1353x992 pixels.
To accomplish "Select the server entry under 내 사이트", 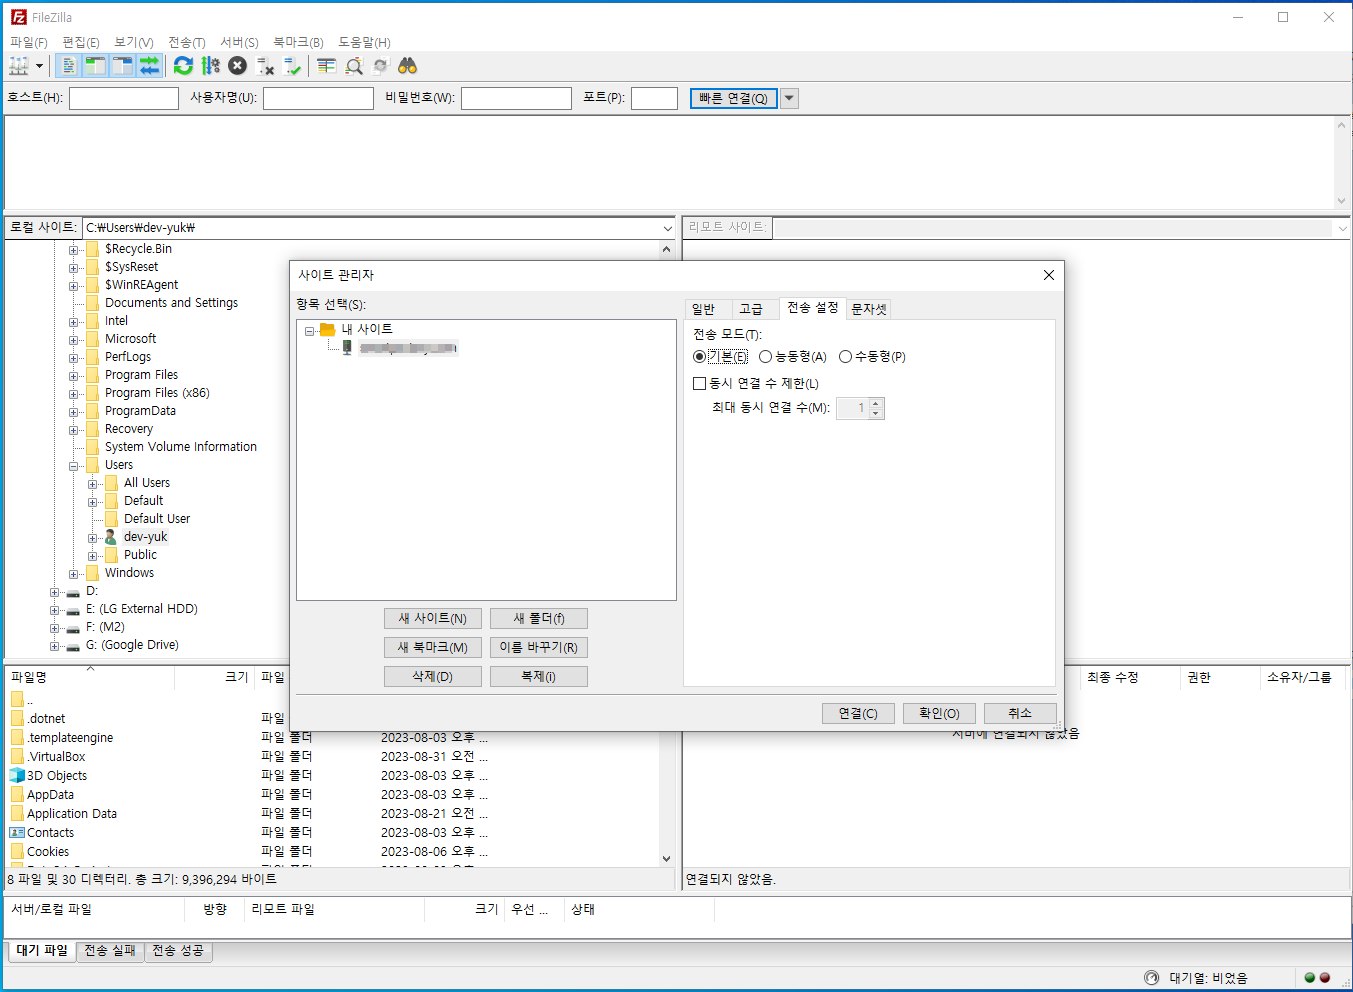I will (409, 348).
